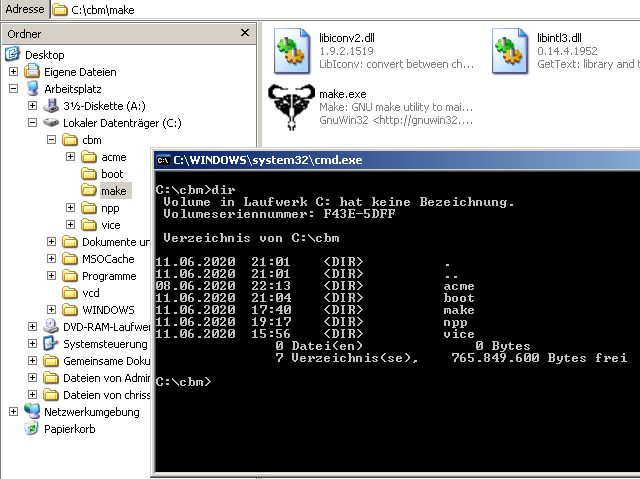
Task: Expand the WINDOWS folder node
Action: 51,310
